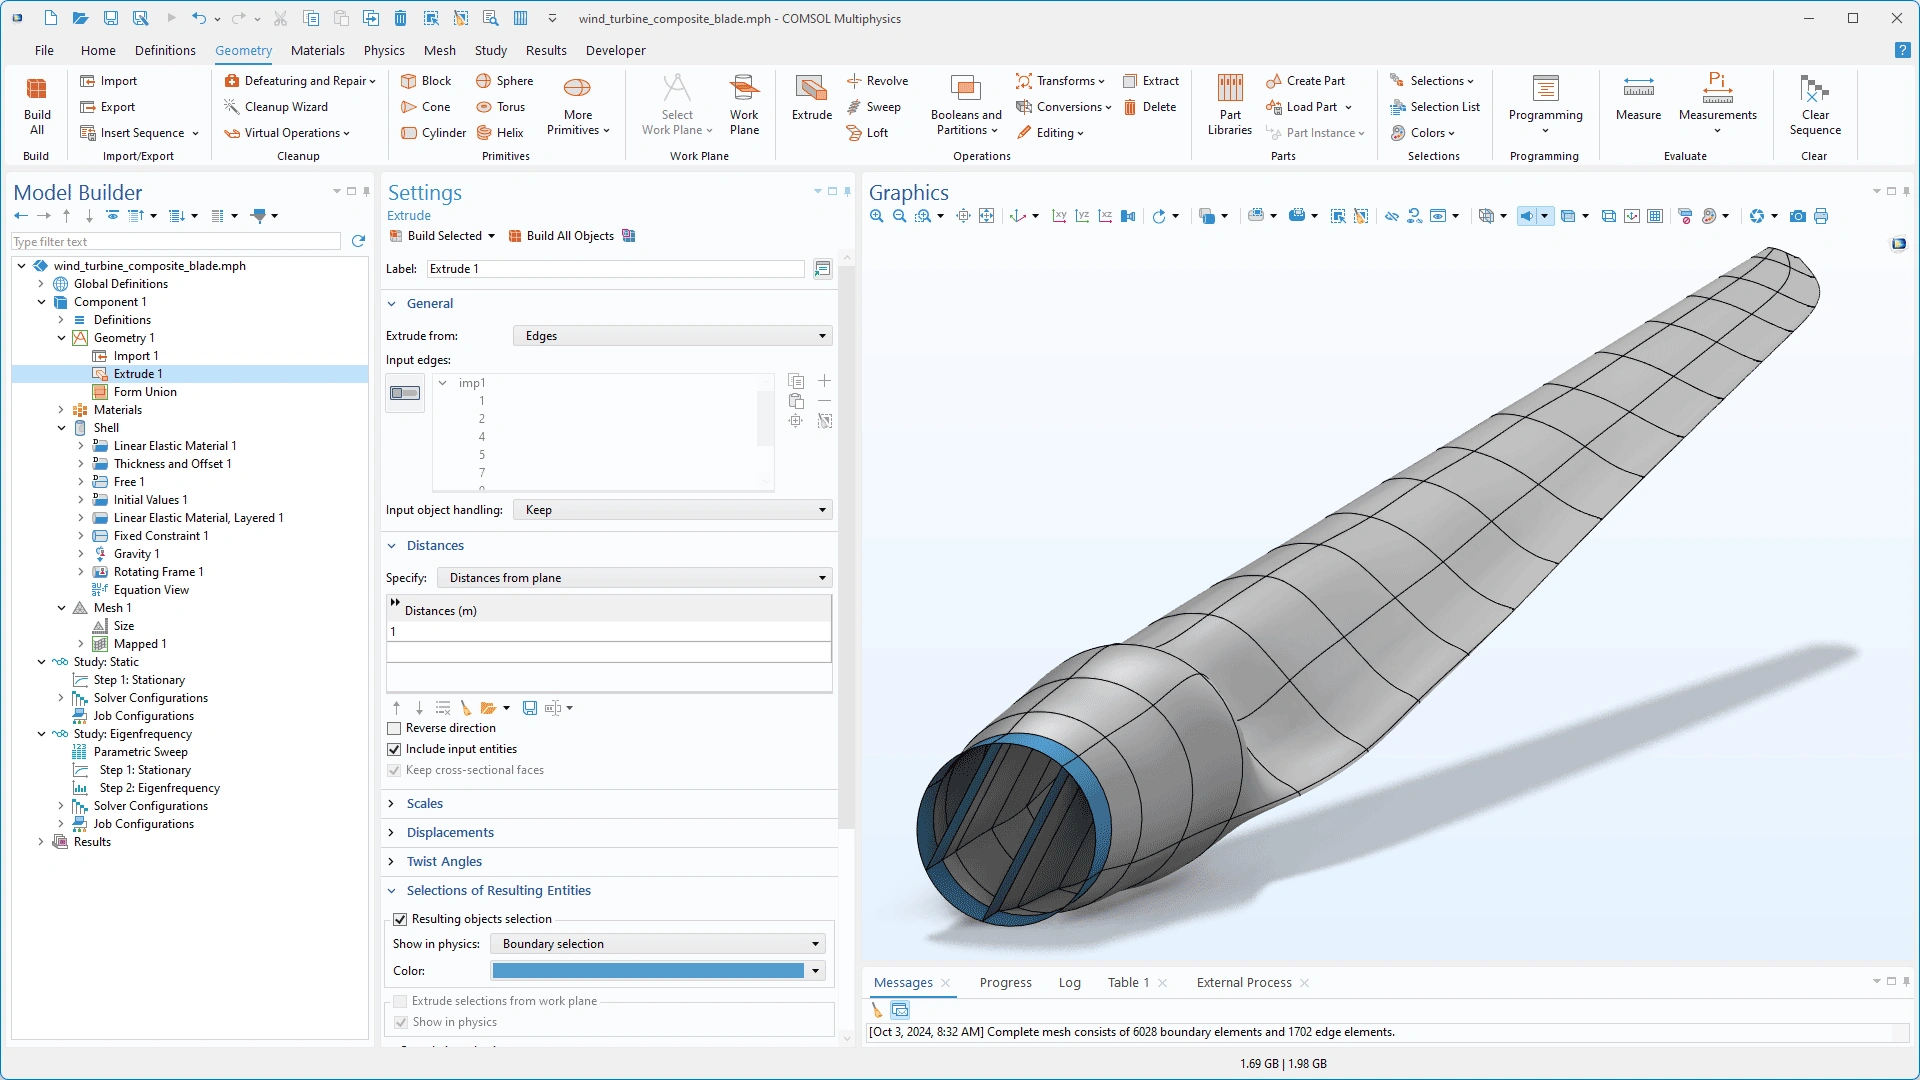Toggle Resulting objects selection checkbox

(x=400, y=919)
